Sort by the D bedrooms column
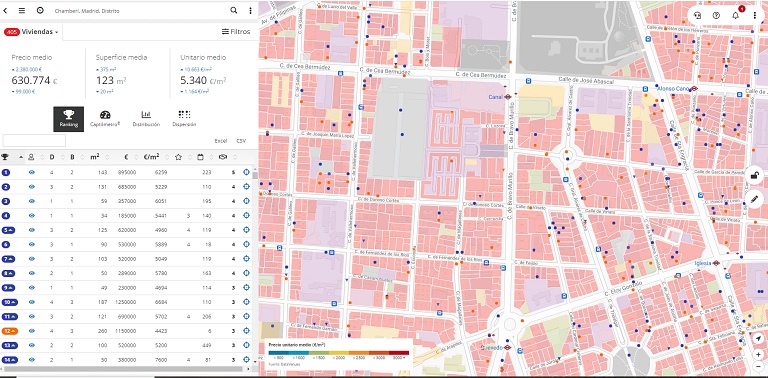This screenshot has height=378, width=768. [x=51, y=157]
